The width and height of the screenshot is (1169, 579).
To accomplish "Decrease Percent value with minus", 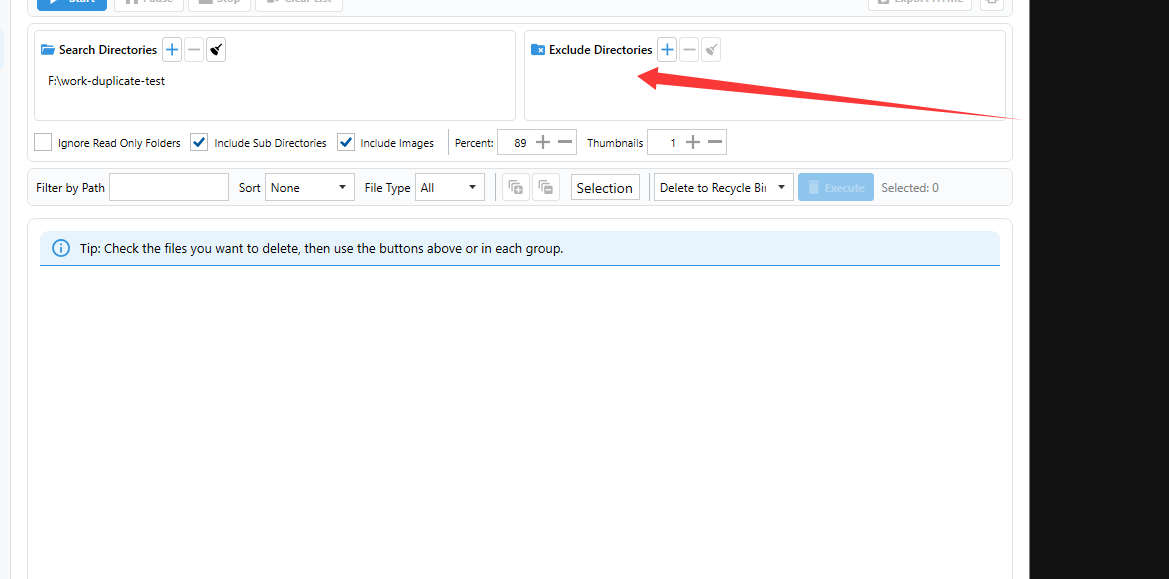I will tap(565, 142).
